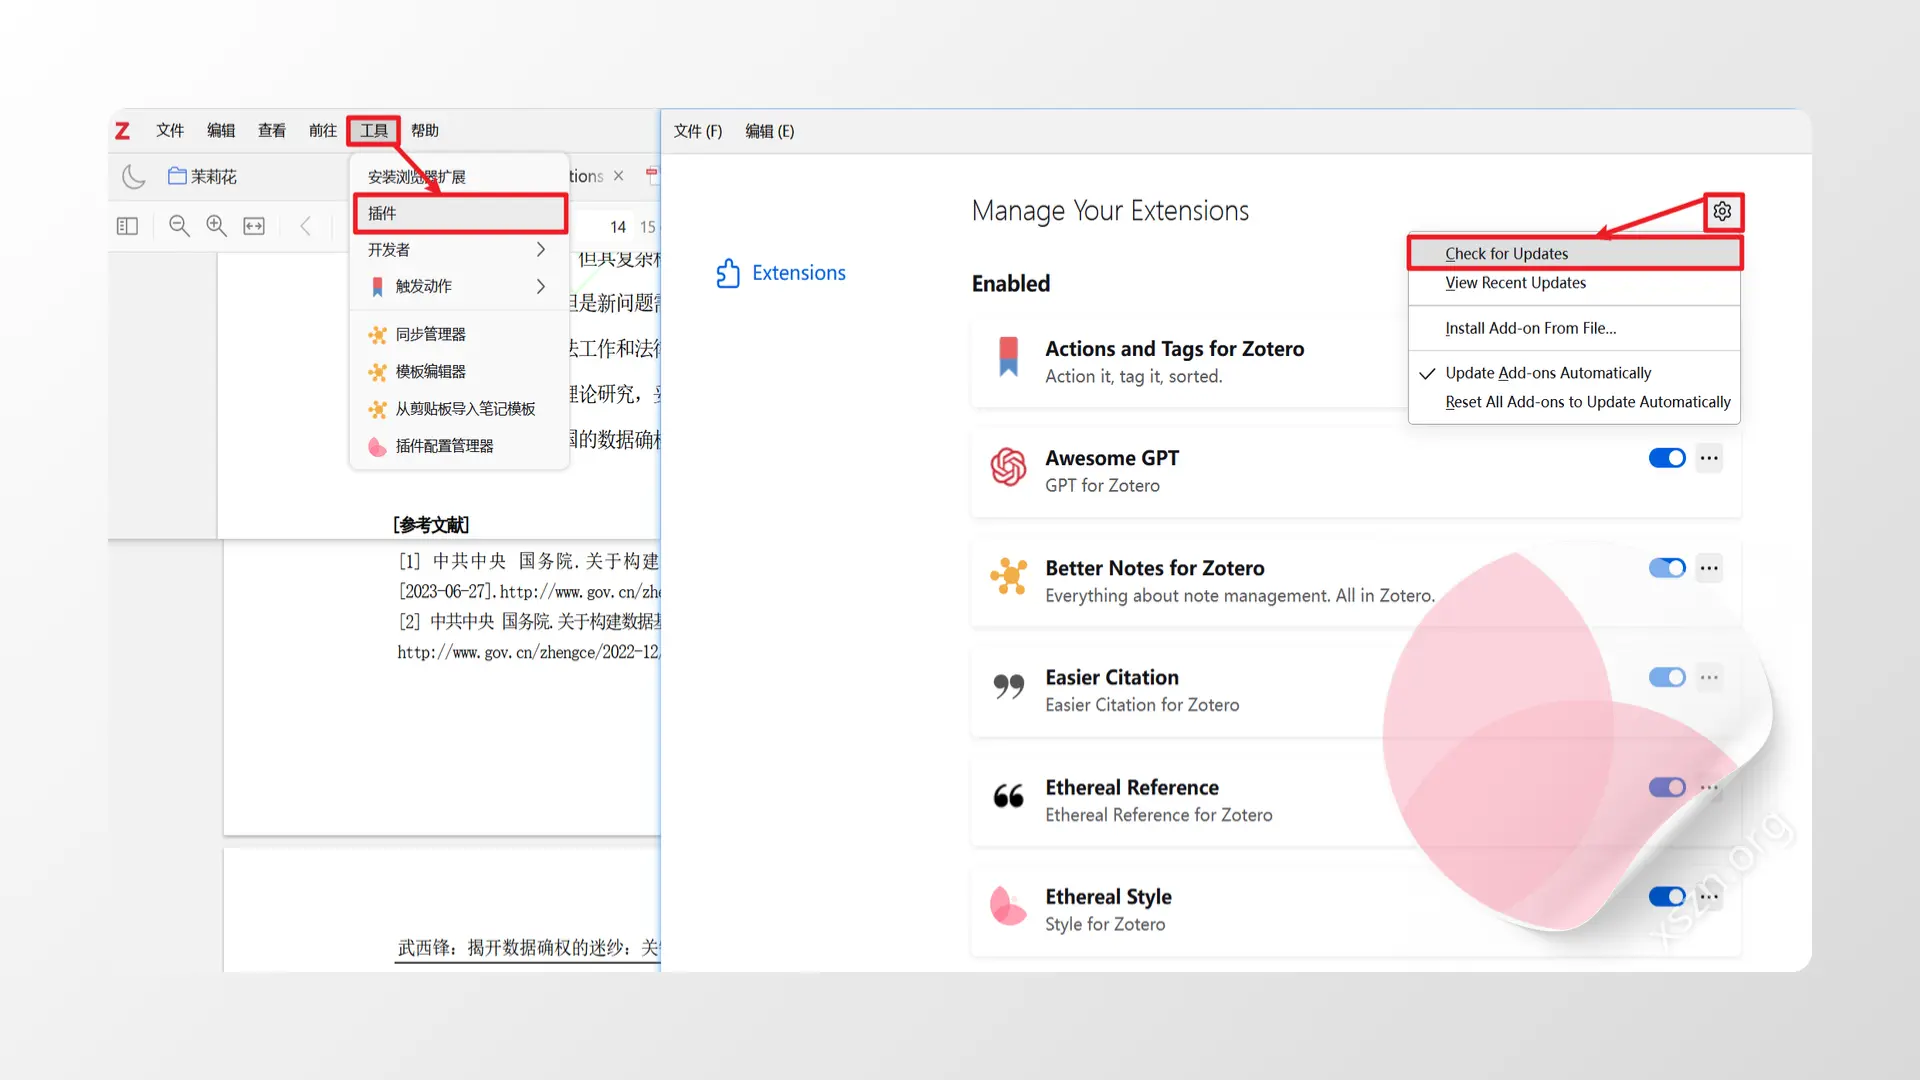Click the Actions and Tags bookmark icon
The width and height of the screenshot is (1920, 1080).
[1008, 357]
